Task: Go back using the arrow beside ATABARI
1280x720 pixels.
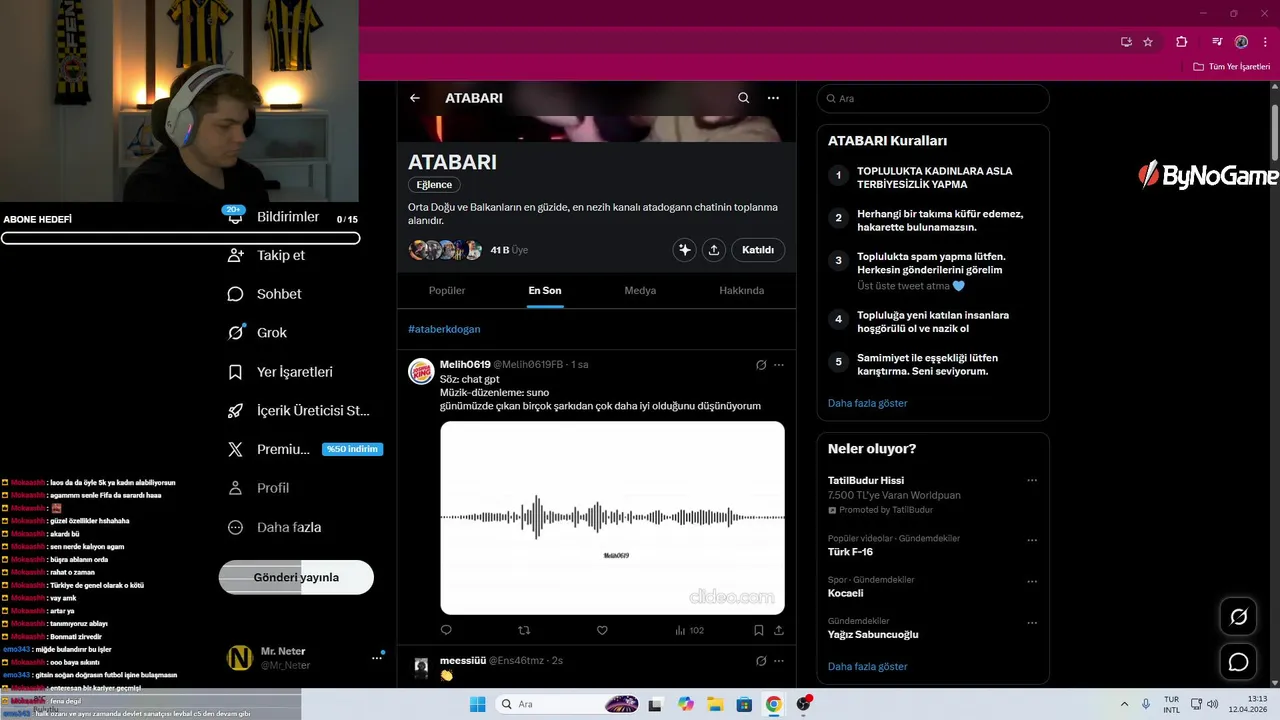Action: pyautogui.click(x=415, y=98)
